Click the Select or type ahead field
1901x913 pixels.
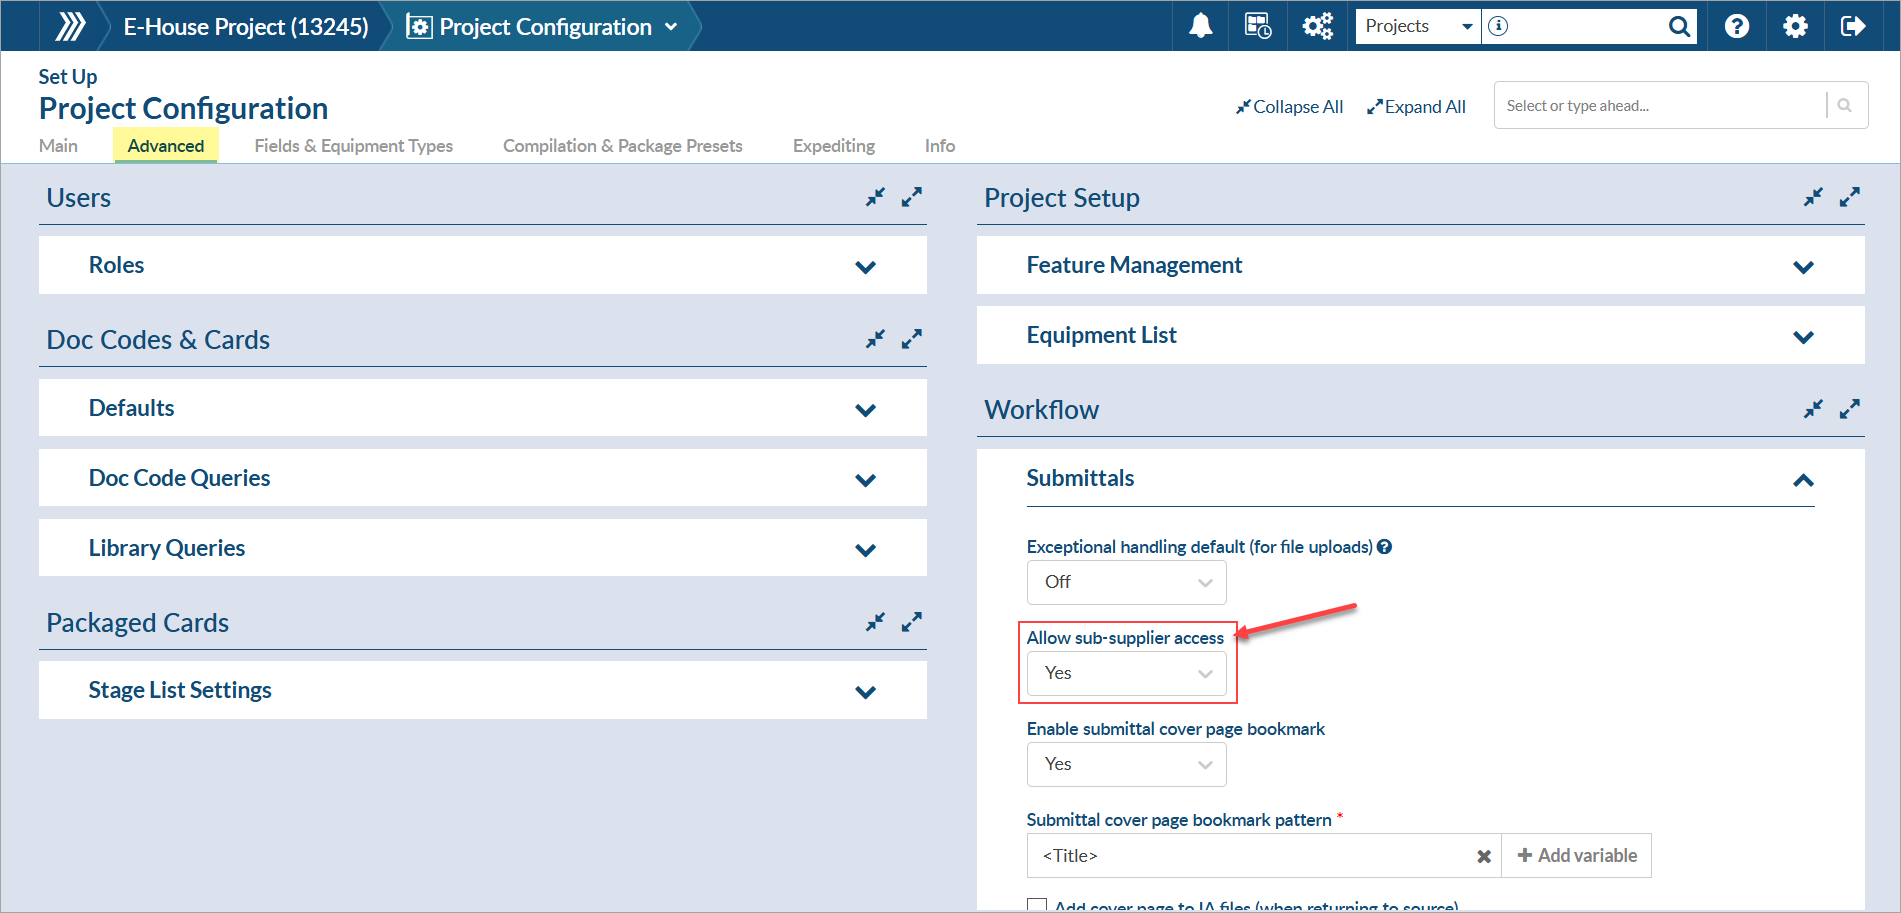(x=1660, y=106)
